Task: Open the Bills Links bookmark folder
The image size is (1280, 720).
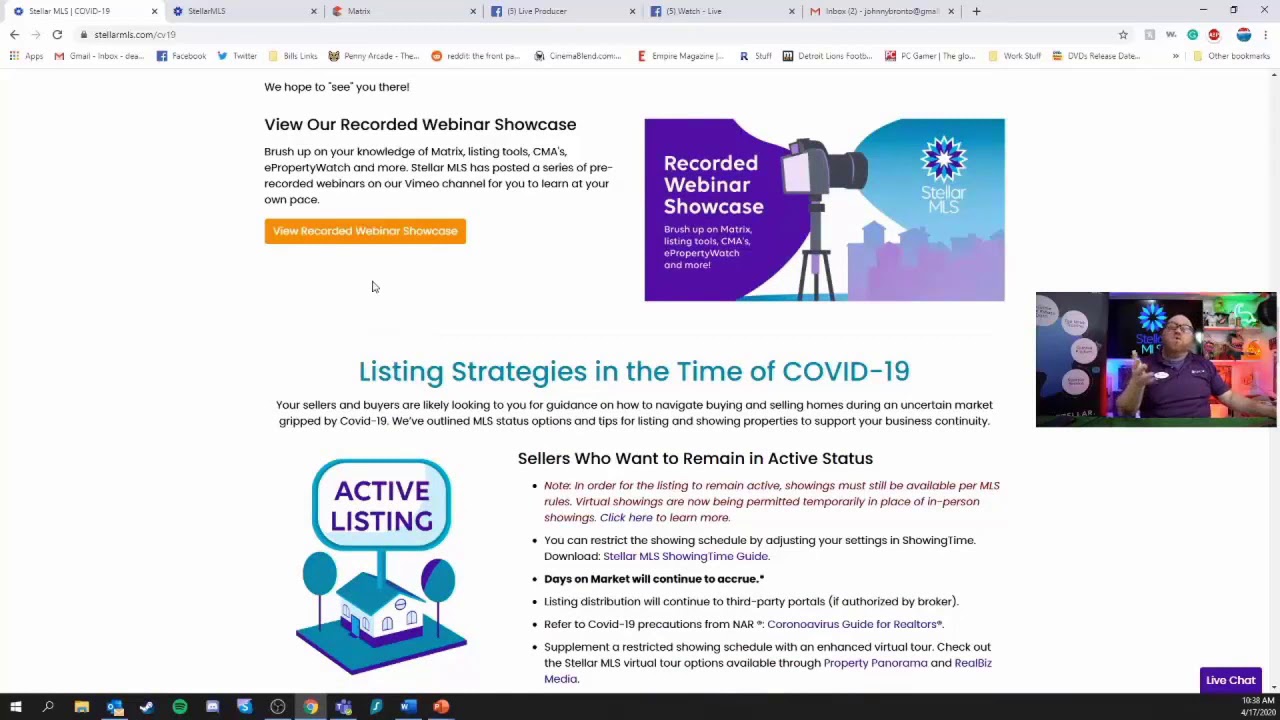Action: pyautogui.click(x=292, y=56)
